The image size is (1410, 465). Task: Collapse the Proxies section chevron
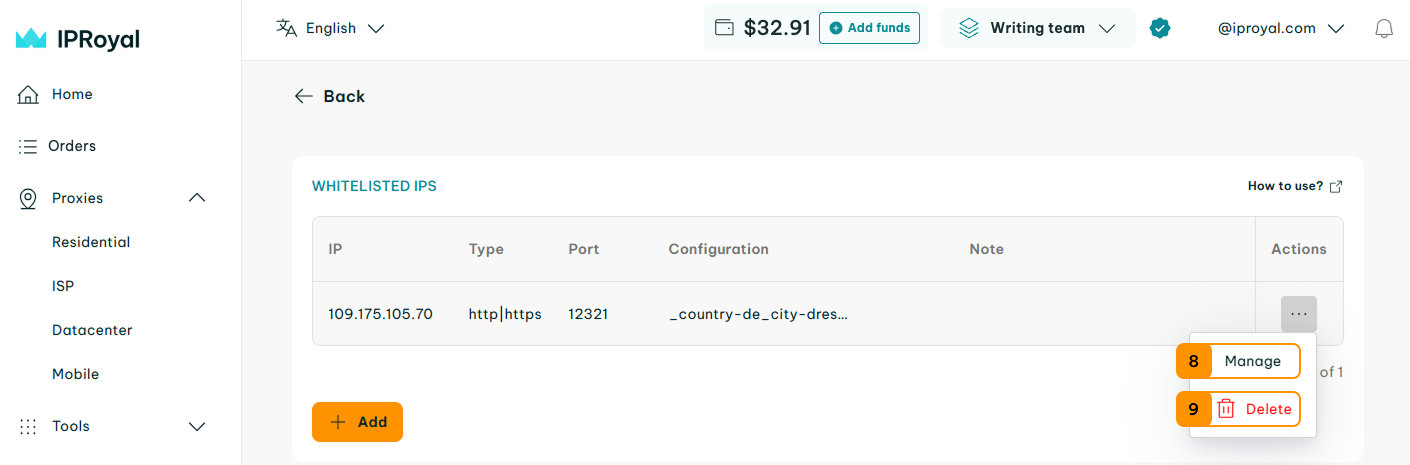(197, 198)
